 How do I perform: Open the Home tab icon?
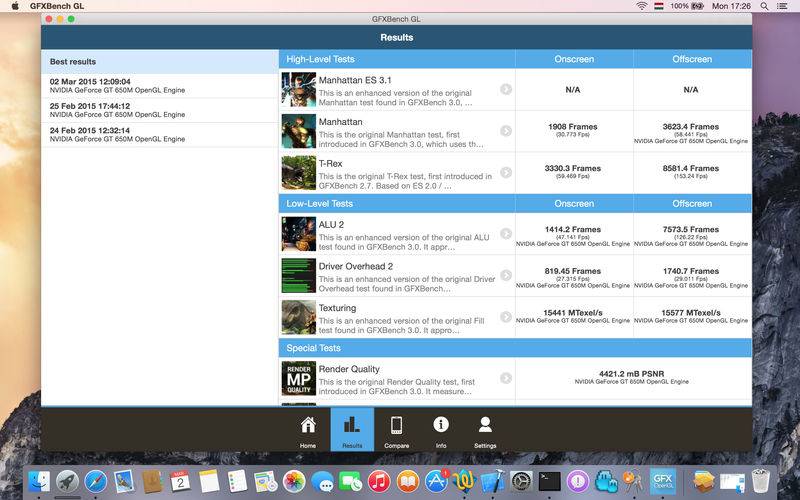[x=308, y=424]
